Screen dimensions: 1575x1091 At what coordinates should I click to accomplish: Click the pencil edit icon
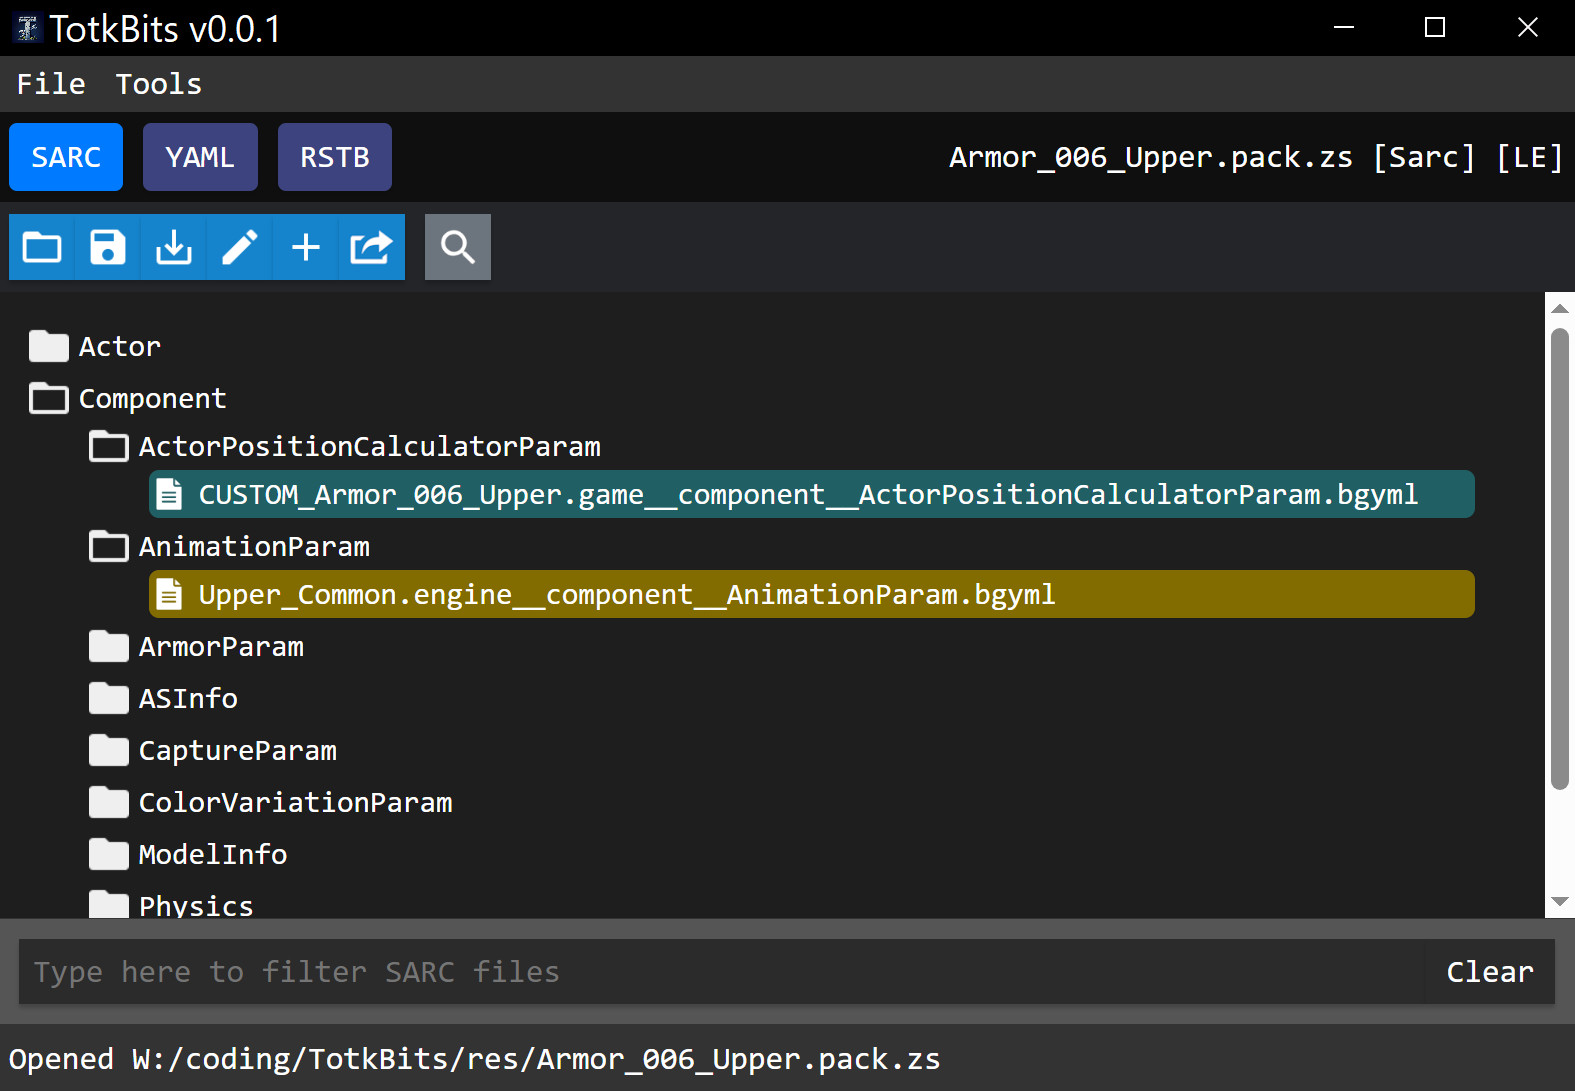(x=240, y=247)
